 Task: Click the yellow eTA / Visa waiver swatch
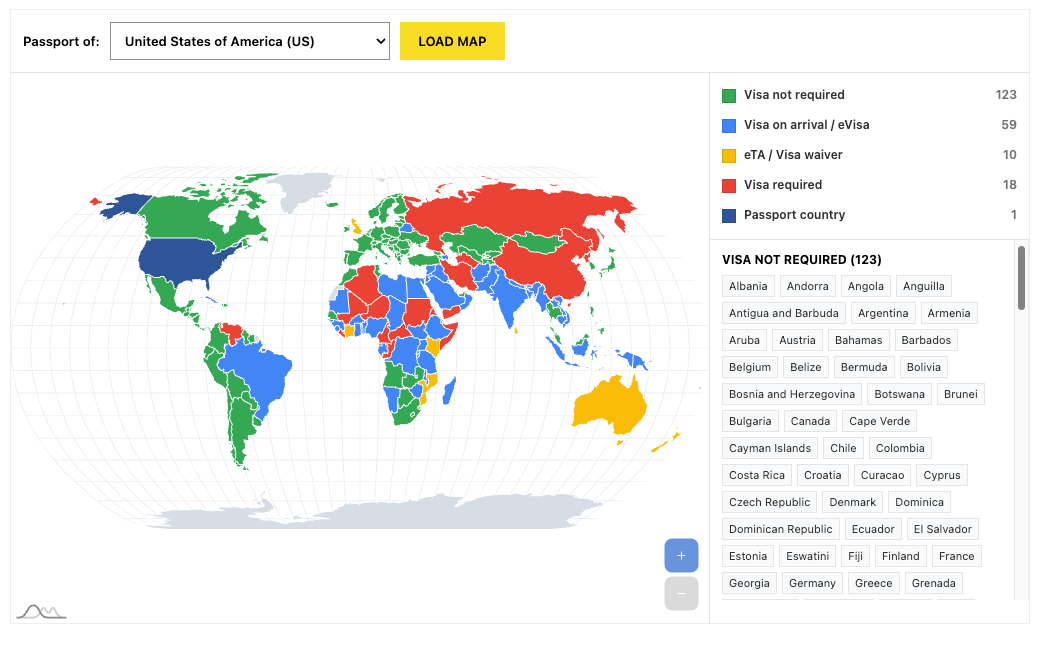click(x=729, y=155)
